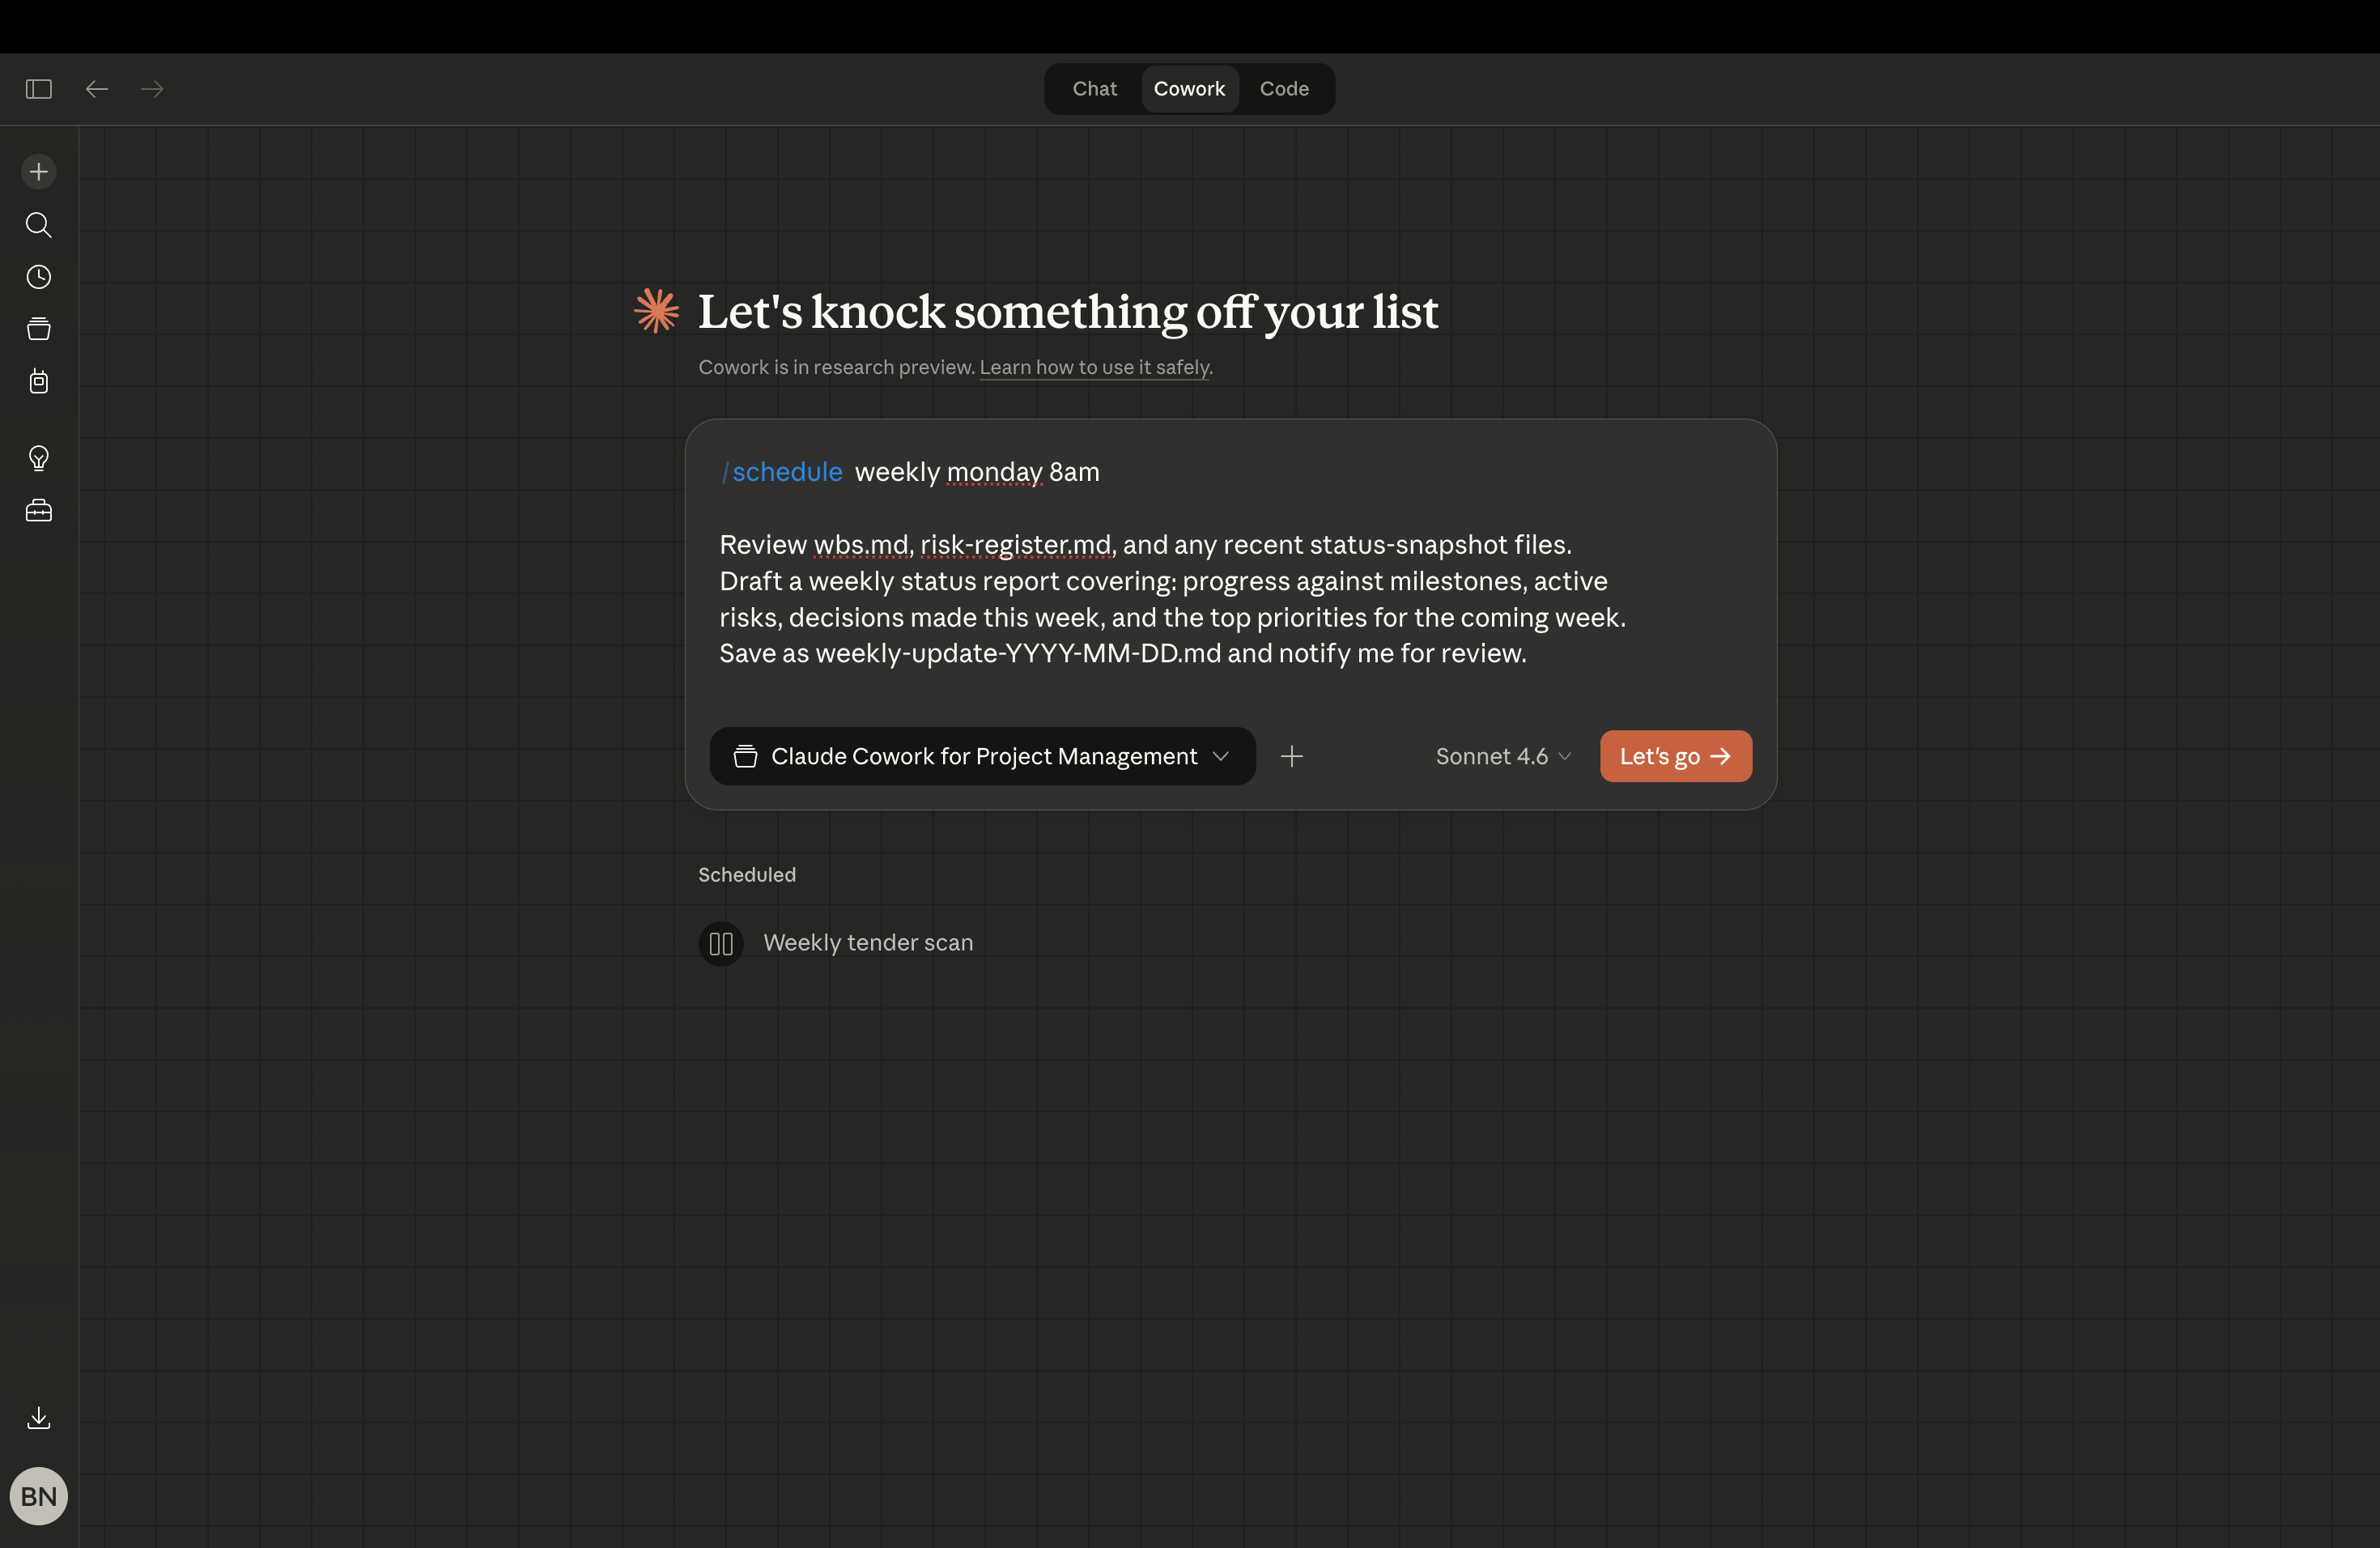The height and width of the screenshot is (1548, 2380).
Task: Open scheduled tasks clock icon
Action: [x=38, y=277]
